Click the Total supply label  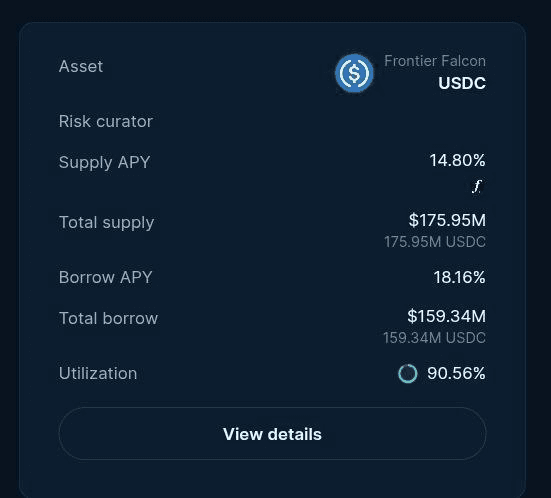click(106, 223)
